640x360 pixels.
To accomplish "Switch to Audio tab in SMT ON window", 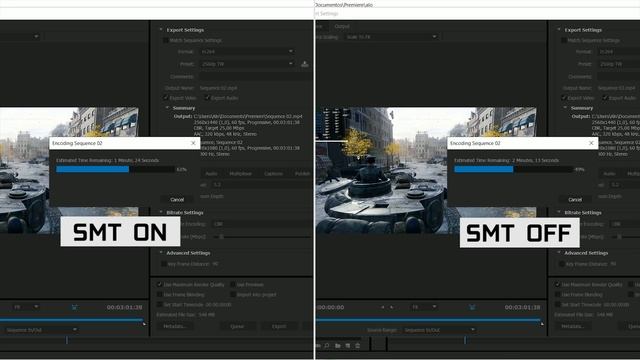I will (211, 173).
